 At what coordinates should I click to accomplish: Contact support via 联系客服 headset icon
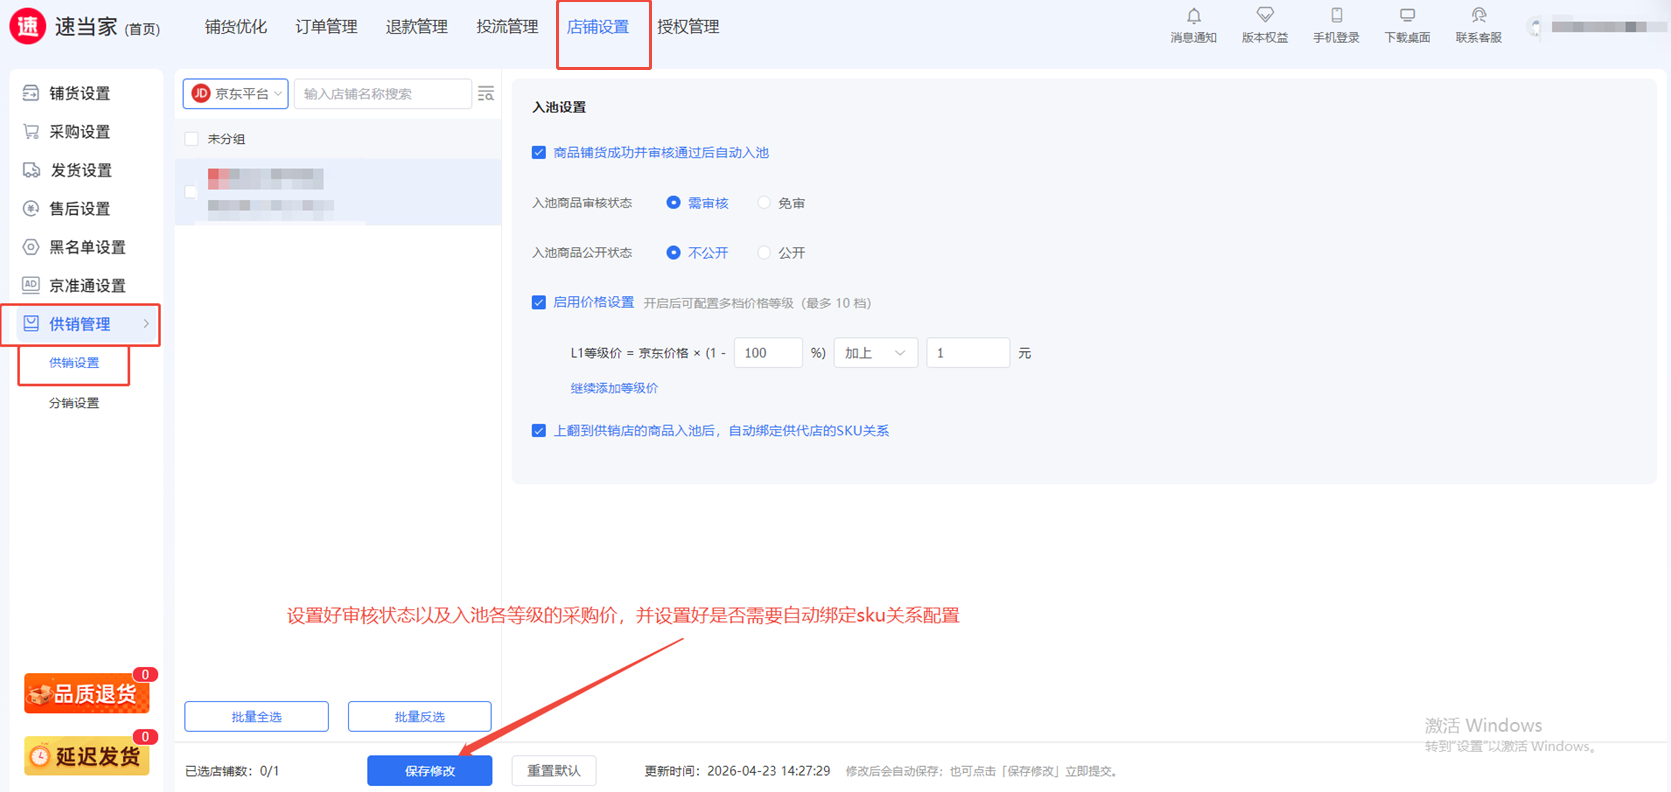click(x=1478, y=17)
